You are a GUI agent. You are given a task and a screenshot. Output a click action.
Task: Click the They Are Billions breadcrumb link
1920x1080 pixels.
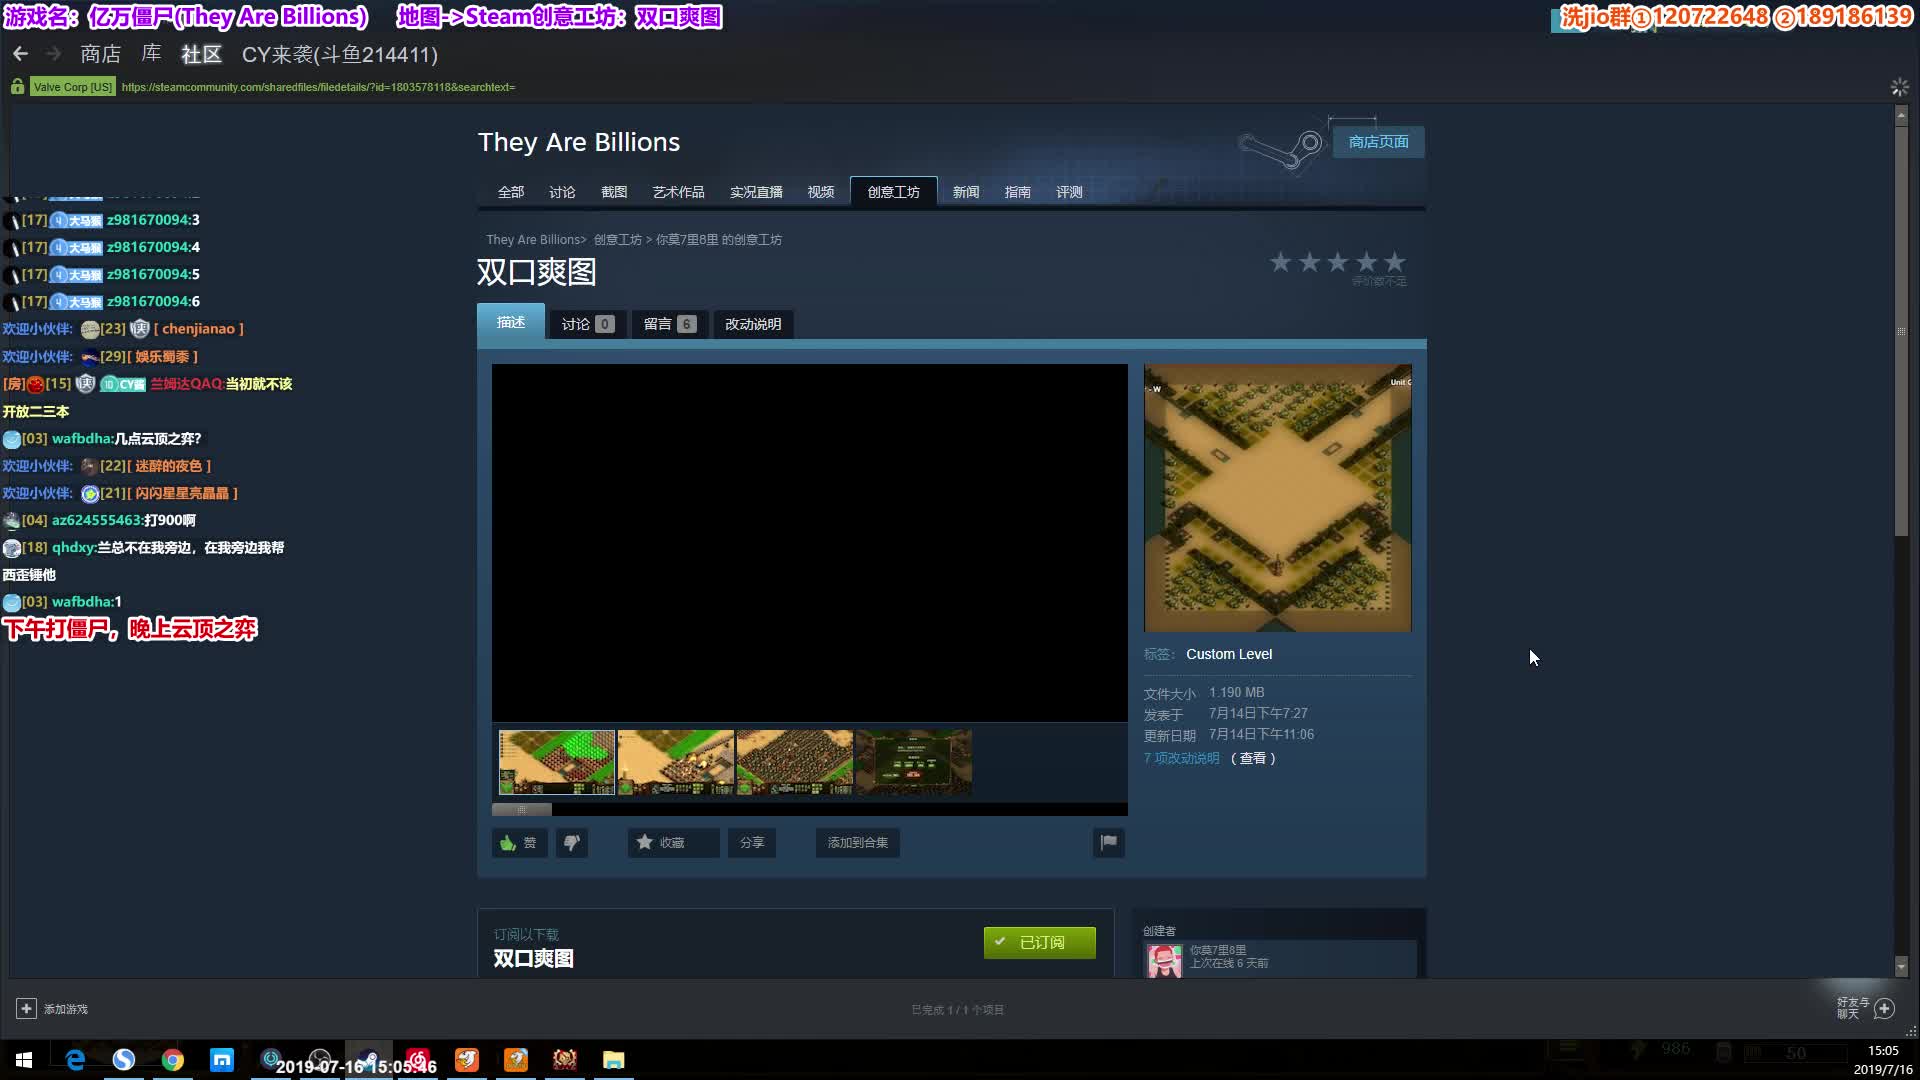[533, 240]
